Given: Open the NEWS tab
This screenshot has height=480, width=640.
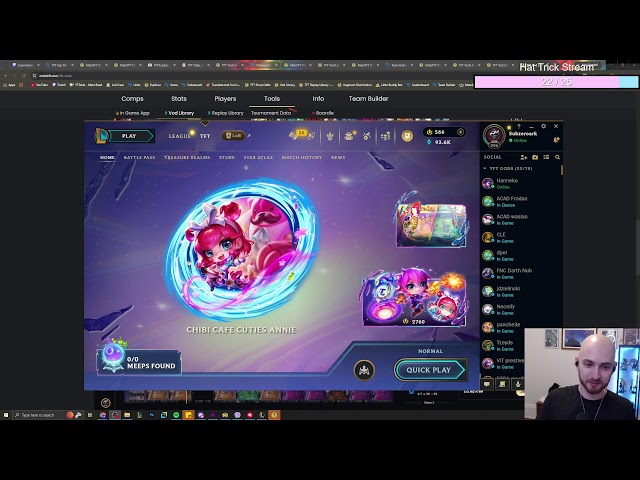Looking at the screenshot, I should [x=338, y=157].
